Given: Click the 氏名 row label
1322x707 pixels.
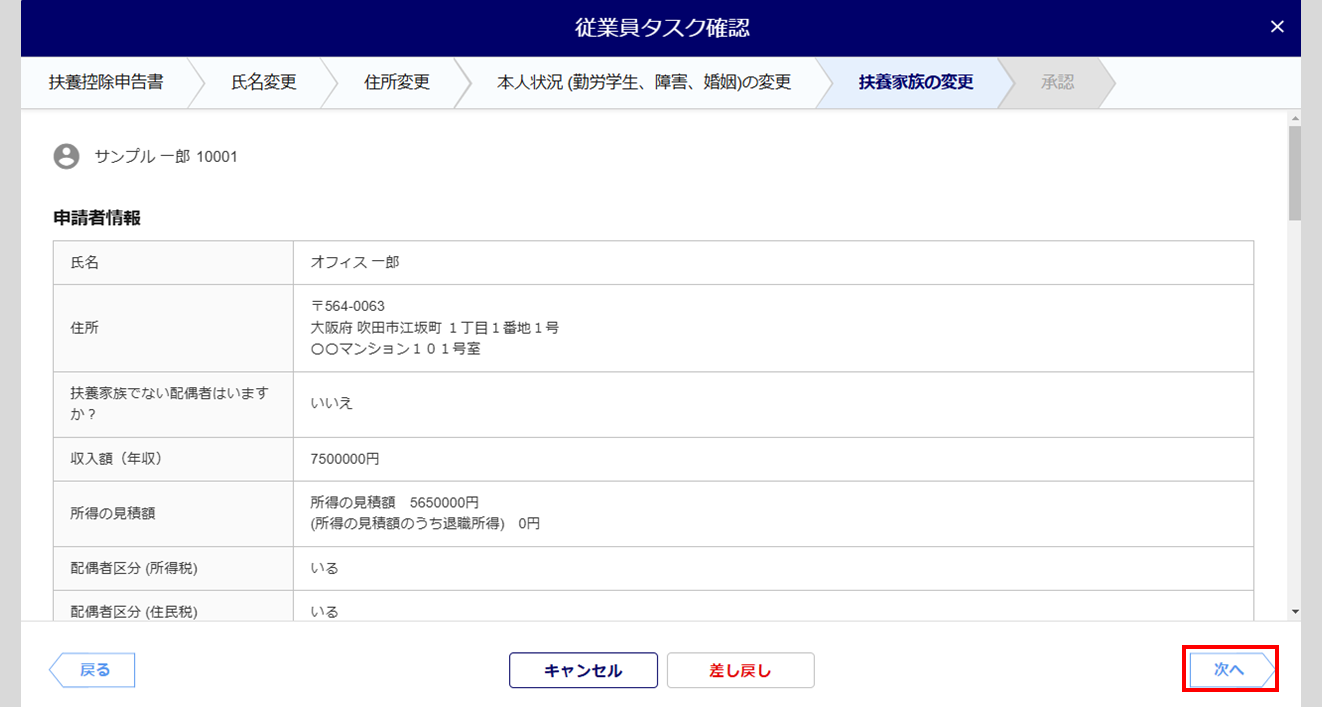Looking at the screenshot, I should click(85, 262).
